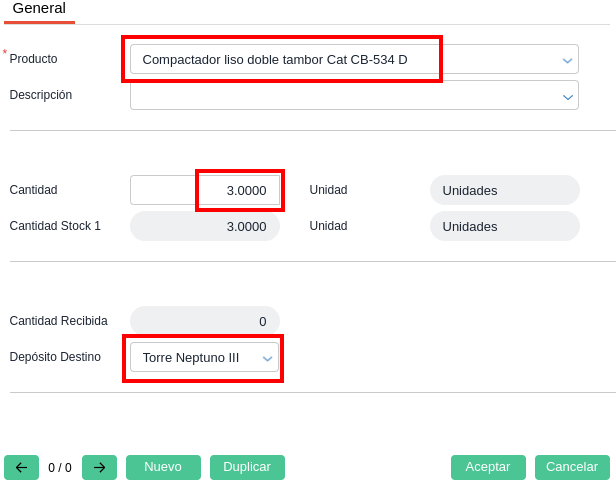This screenshot has height=483, width=616.
Task: Go to the next record arrow
Action: [x=99, y=467]
